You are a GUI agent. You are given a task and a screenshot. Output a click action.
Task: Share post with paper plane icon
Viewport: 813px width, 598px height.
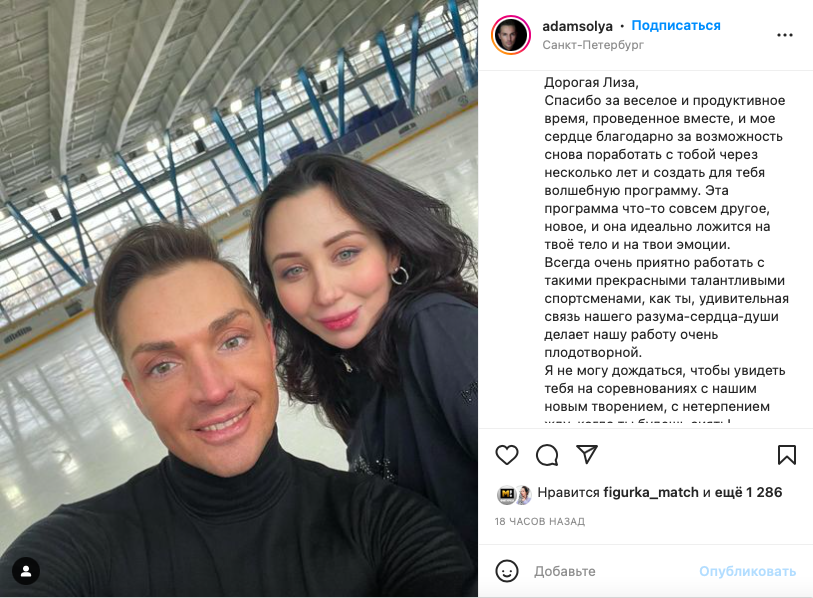click(x=587, y=454)
